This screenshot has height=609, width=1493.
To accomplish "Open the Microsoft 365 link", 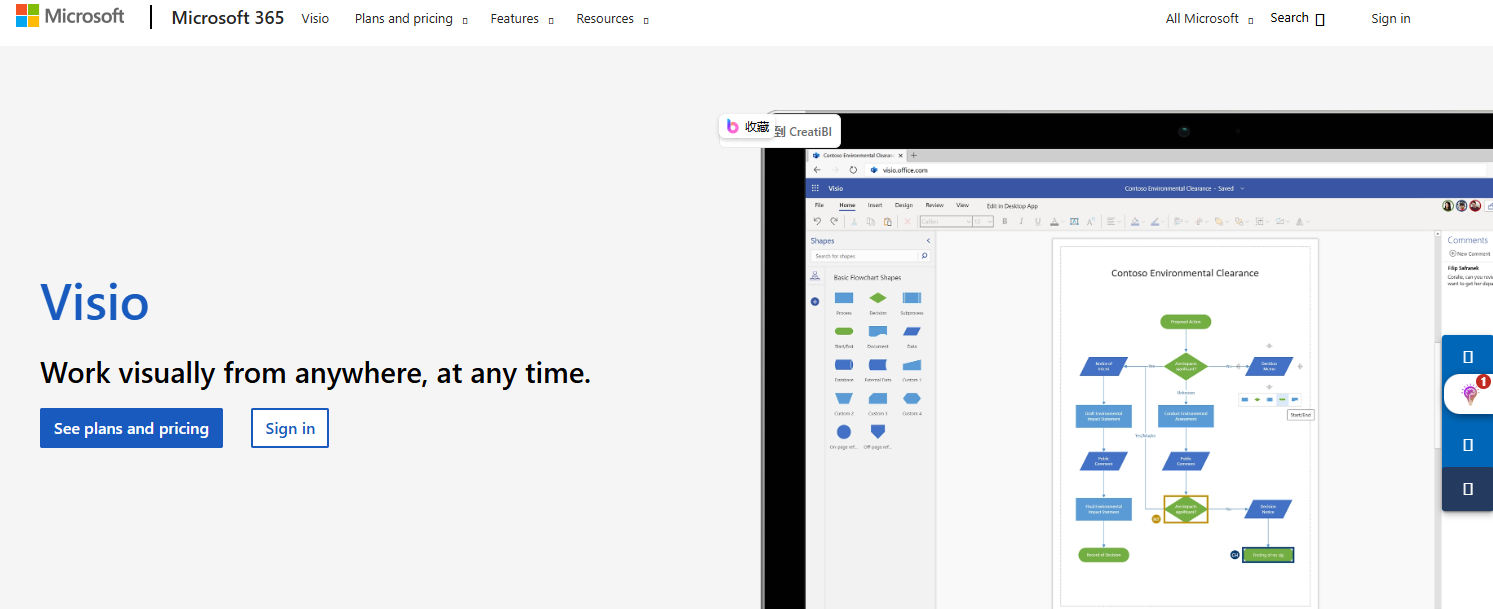I will click(x=228, y=18).
